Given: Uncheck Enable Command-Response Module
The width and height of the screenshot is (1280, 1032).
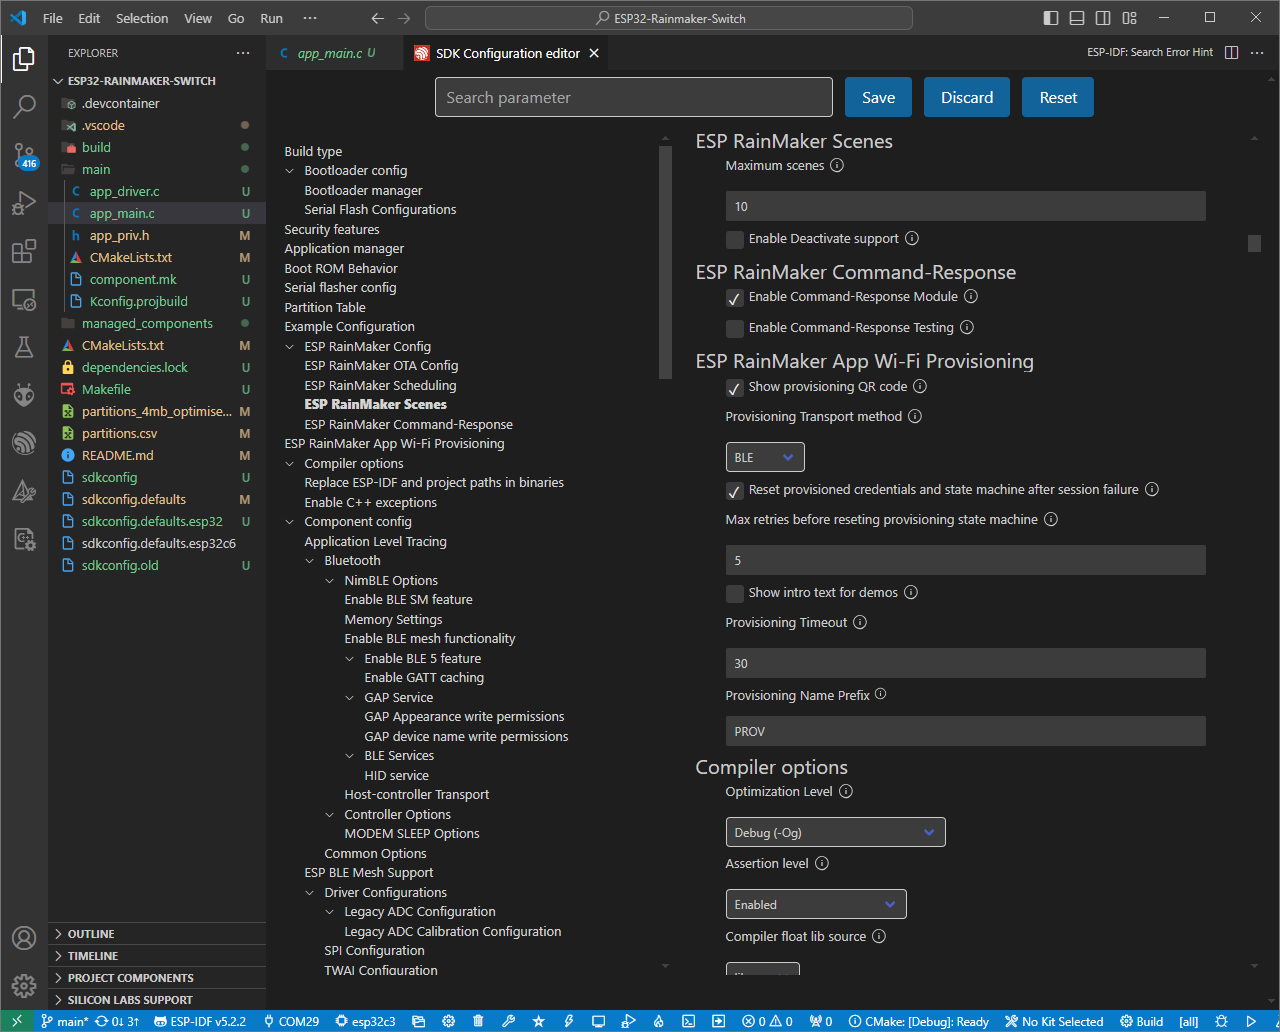Looking at the screenshot, I should 735,297.
